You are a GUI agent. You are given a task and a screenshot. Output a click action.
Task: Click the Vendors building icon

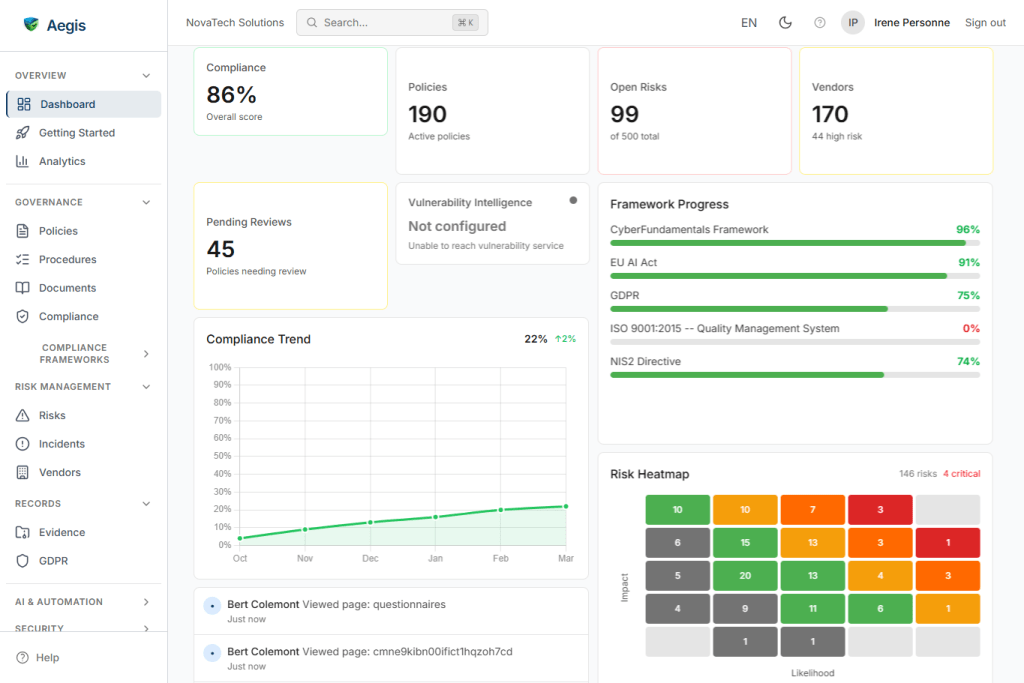(x=23, y=472)
